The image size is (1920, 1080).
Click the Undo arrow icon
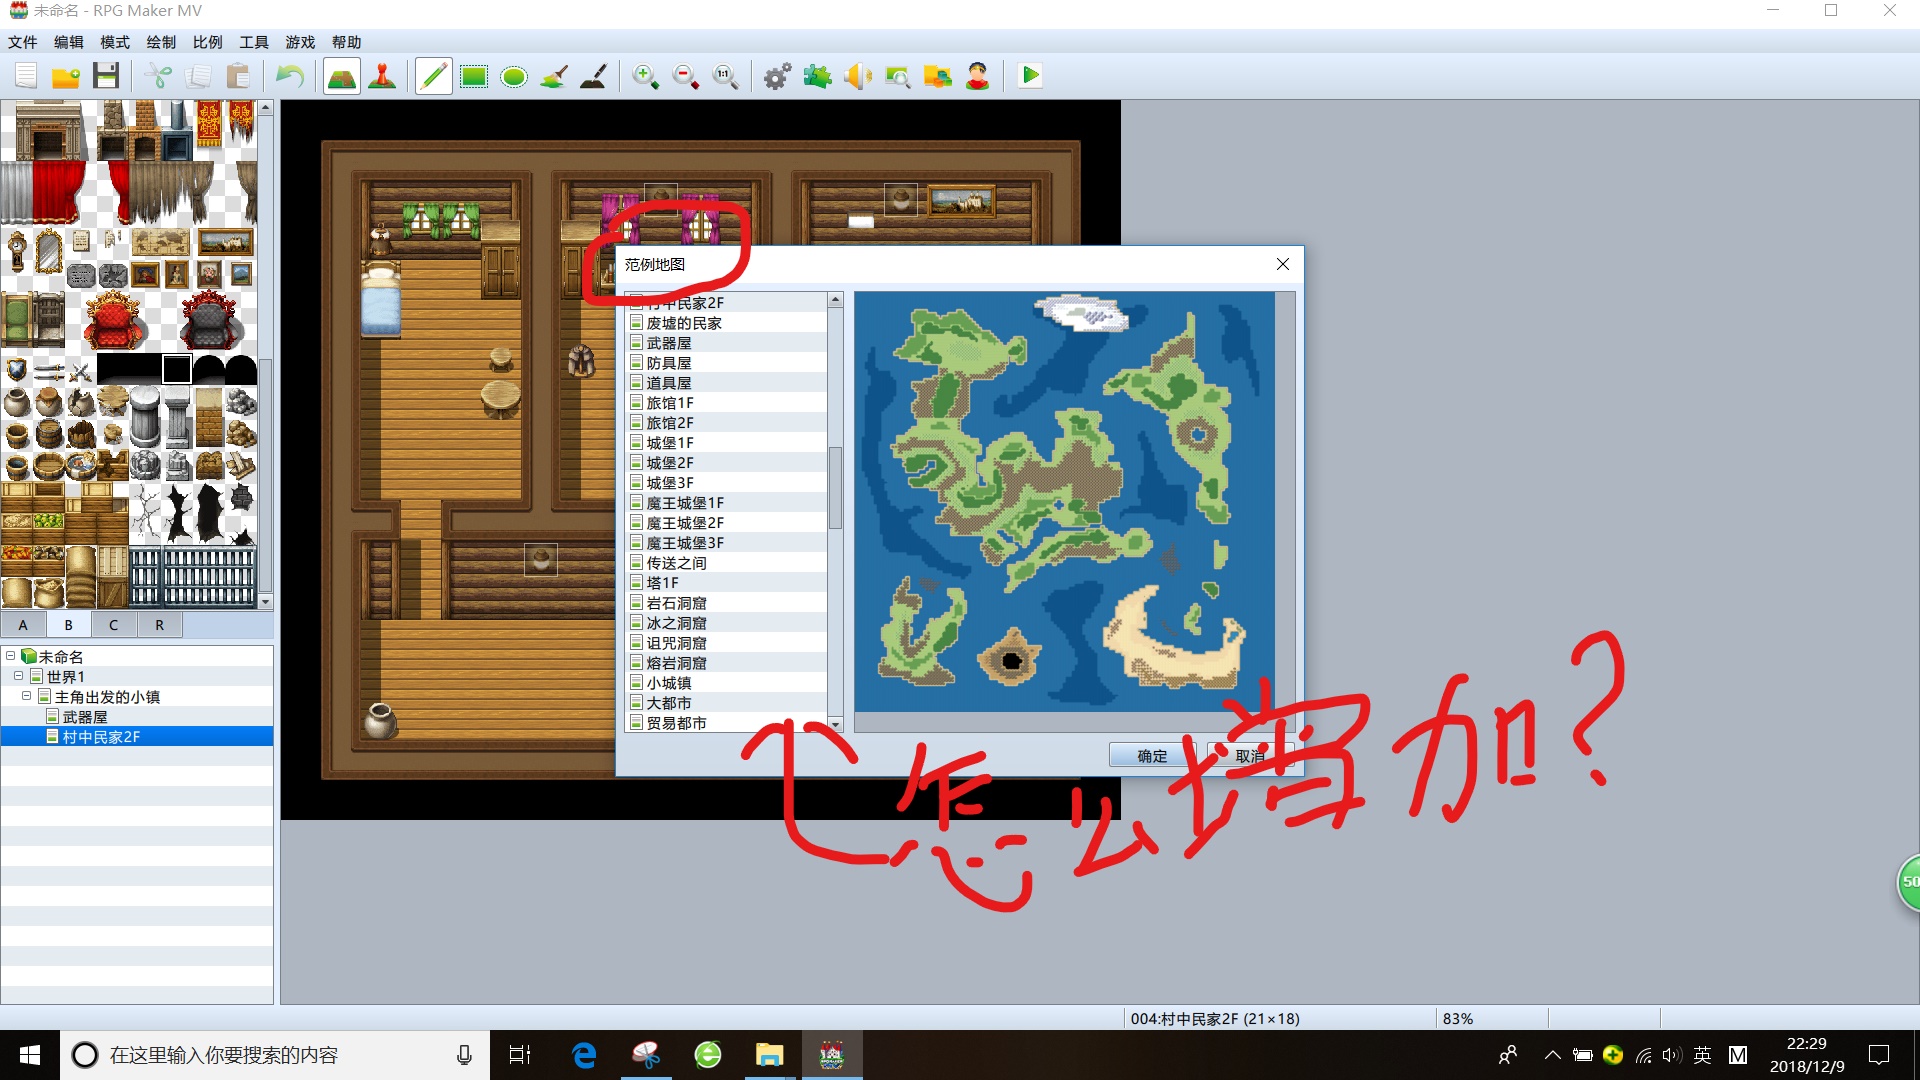[290, 76]
